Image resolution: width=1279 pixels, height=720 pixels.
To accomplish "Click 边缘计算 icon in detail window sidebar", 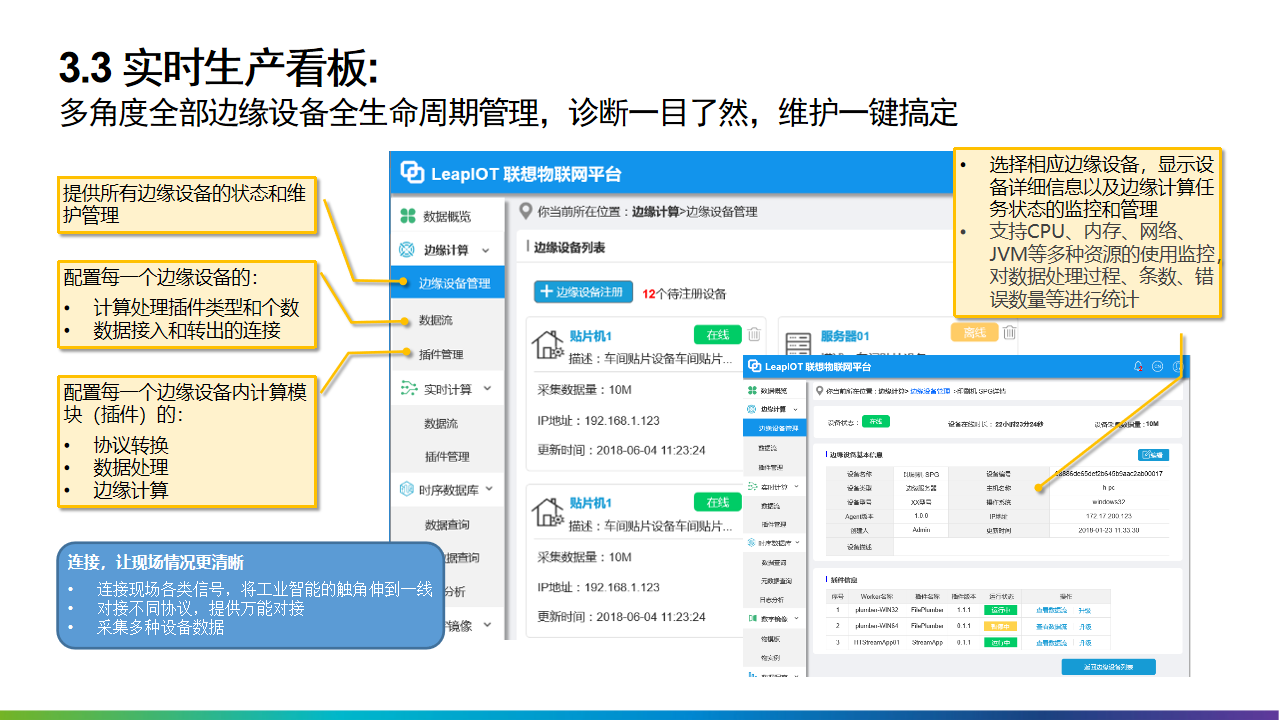I will coord(752,410).
